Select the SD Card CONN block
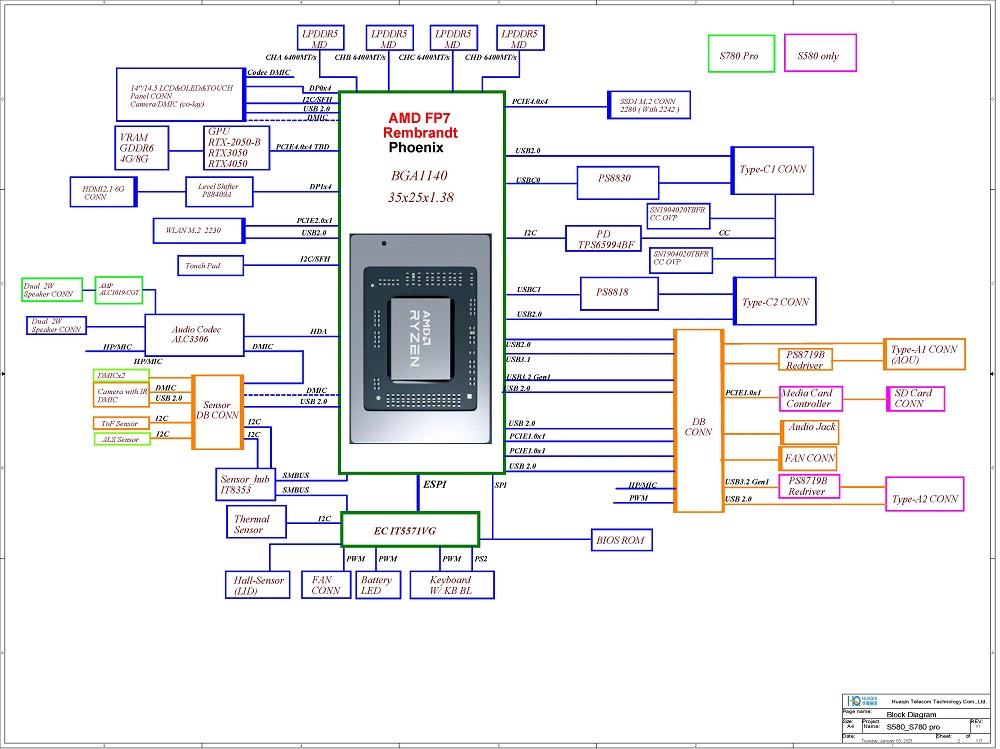Screen dimensions: 1000x749 [914, 398]
